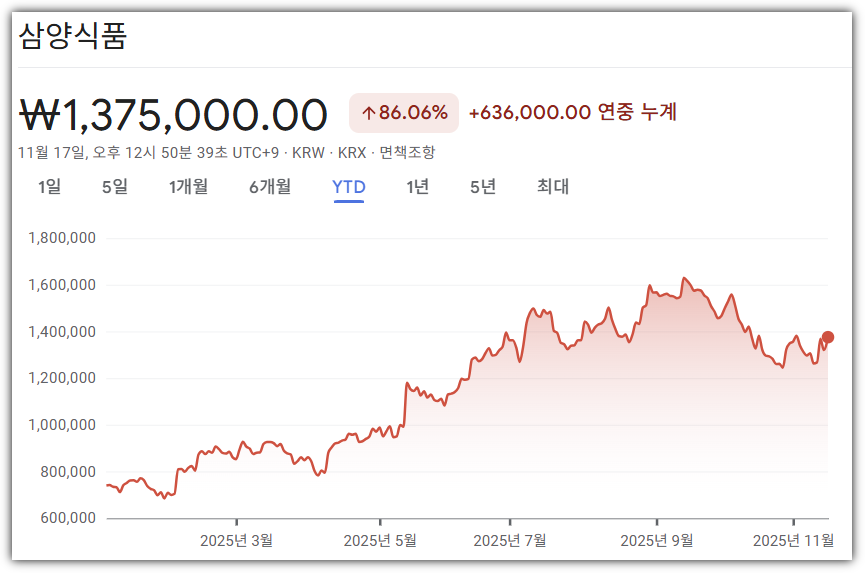
Task: Switch chart to 1개월 range
Action: click(188, 186)
